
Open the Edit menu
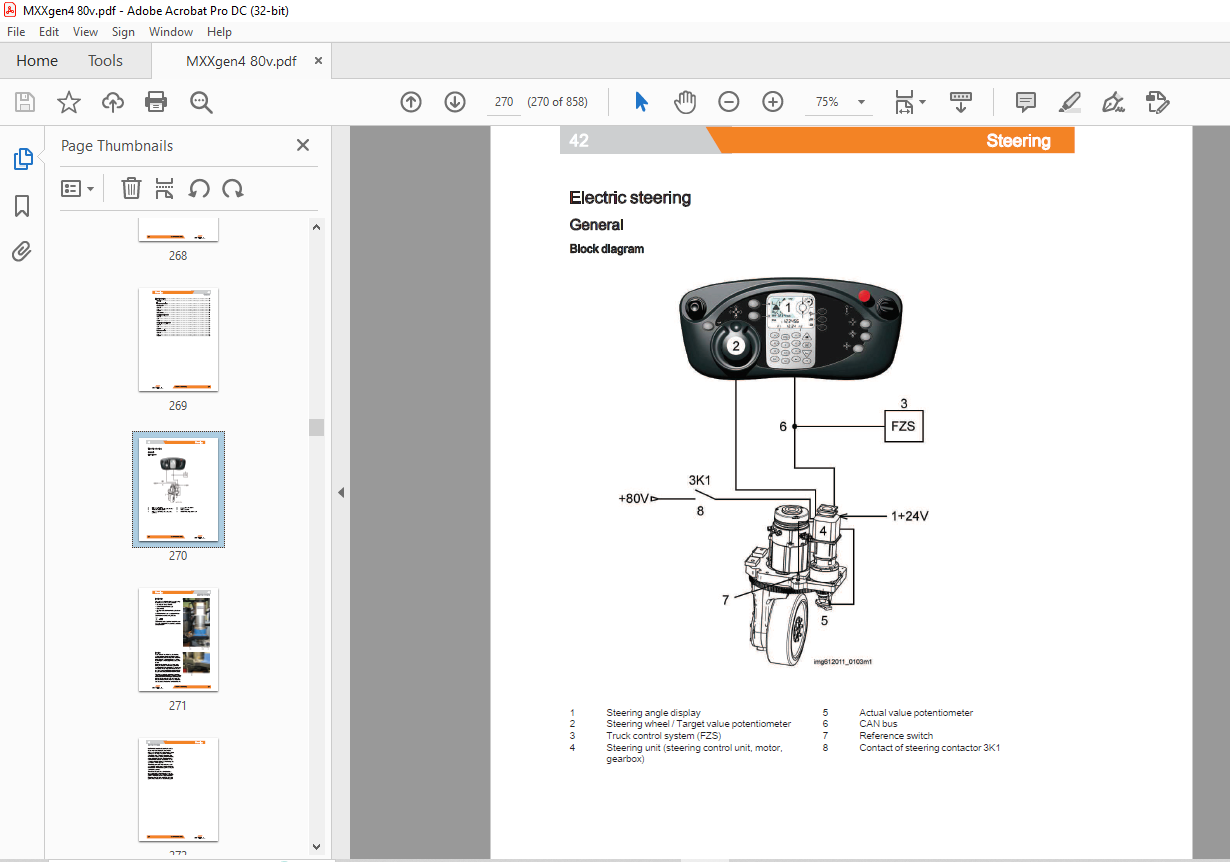pyautogui.click(x=50, y=32)
